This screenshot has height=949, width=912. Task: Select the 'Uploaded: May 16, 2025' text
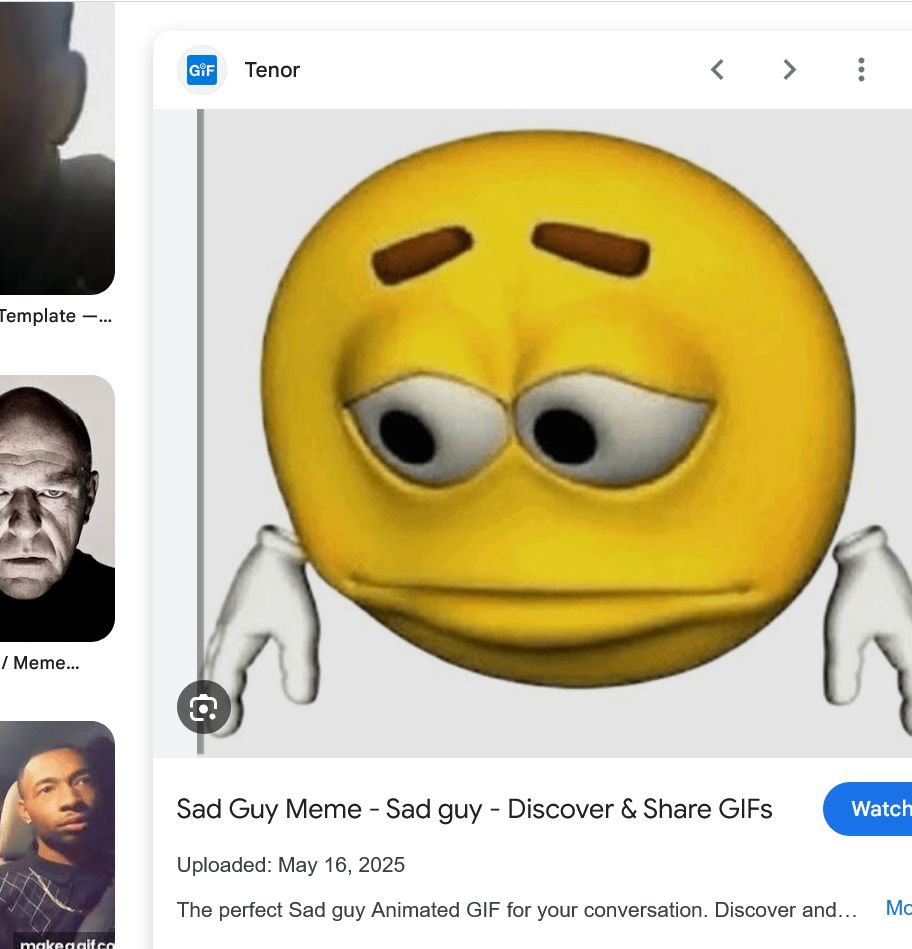pos(290,865)
